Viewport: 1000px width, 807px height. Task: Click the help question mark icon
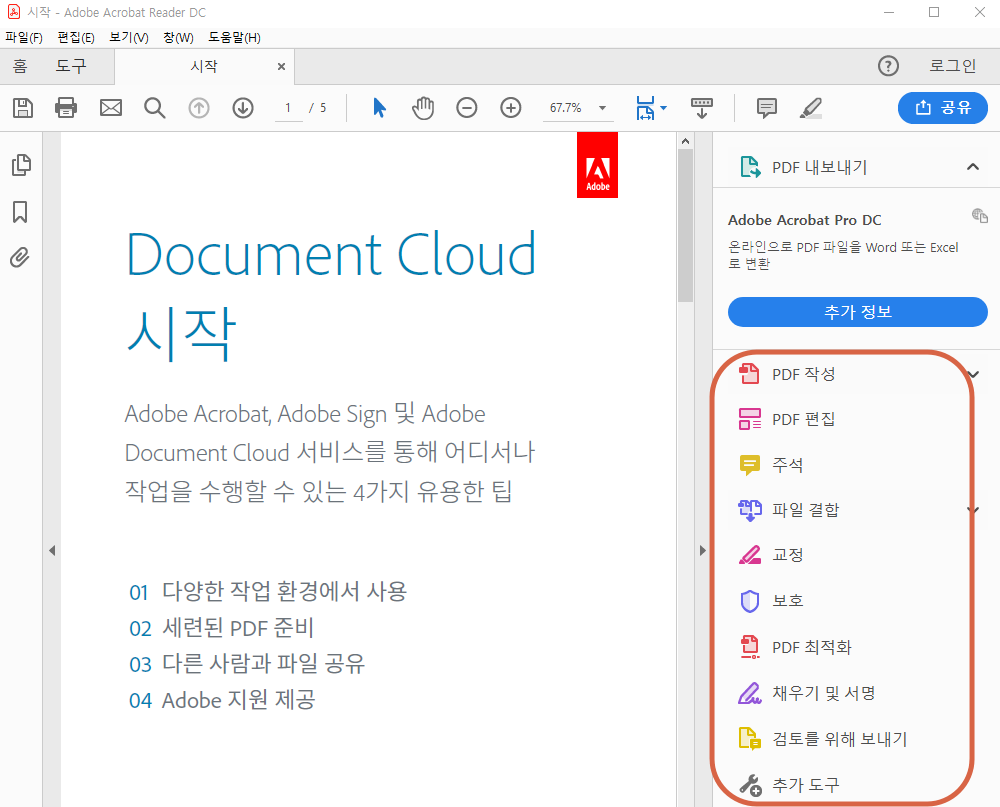point(888,66)
